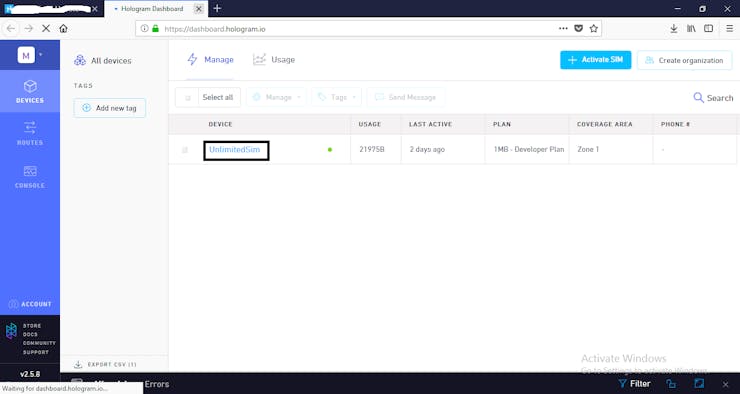Viewport: 740px width, 394px height.
Task: Click the Send Message button
Action: tap(406, 97)
